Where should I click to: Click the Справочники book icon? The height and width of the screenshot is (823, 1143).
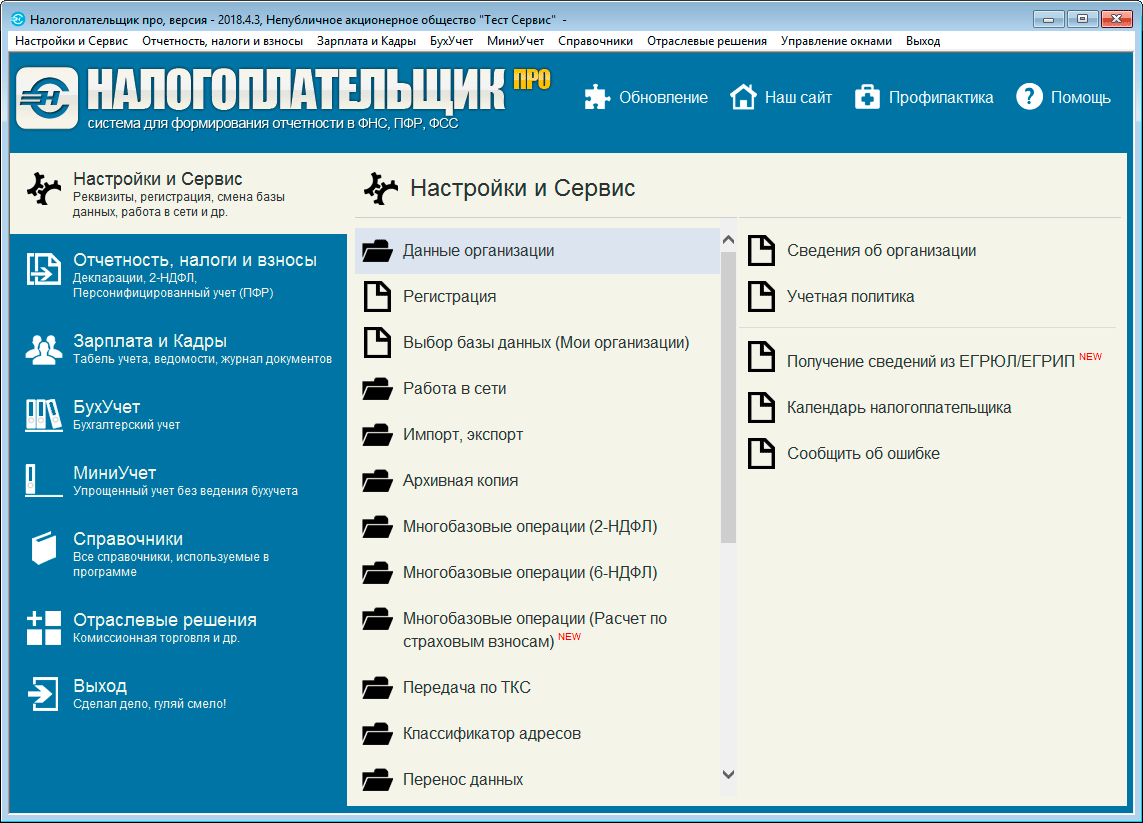[x=44, y=548]
